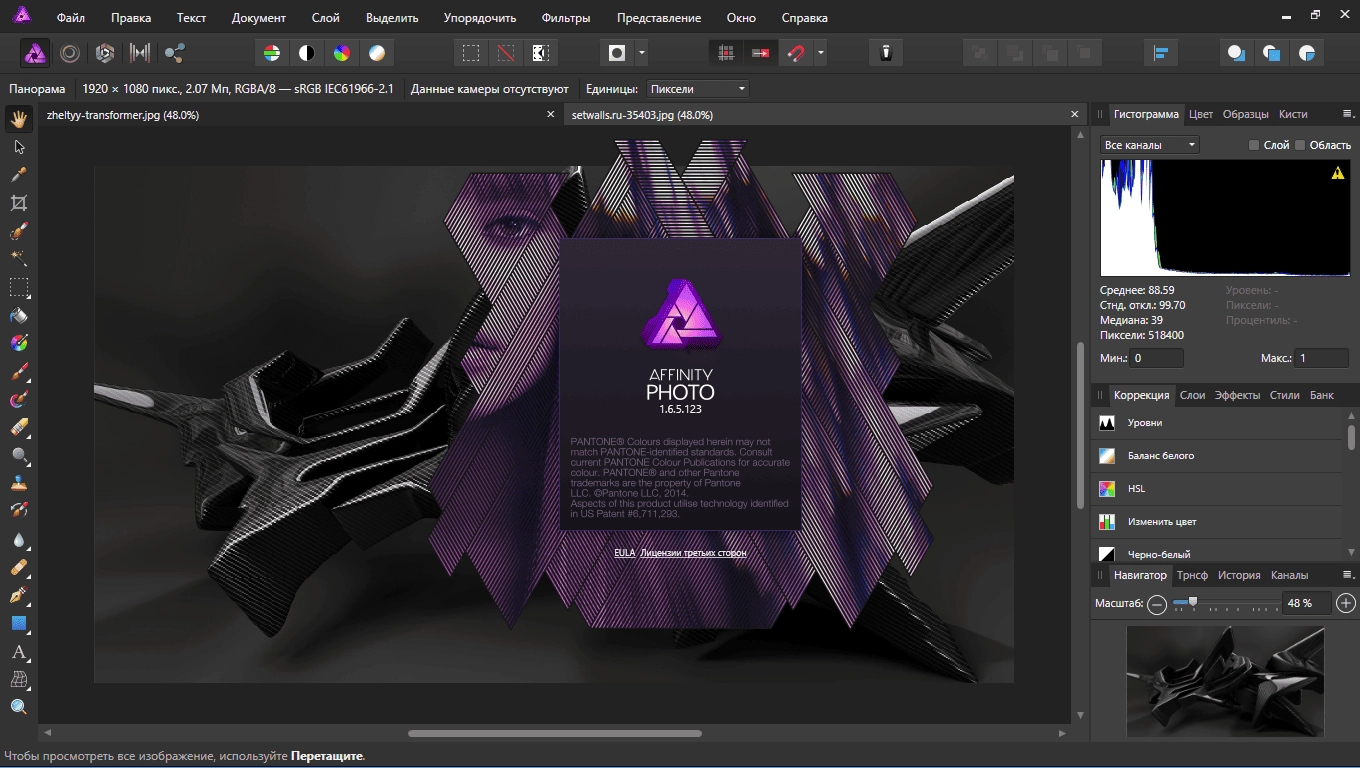Select the Flood Fill bucket tool

[19, 315]
